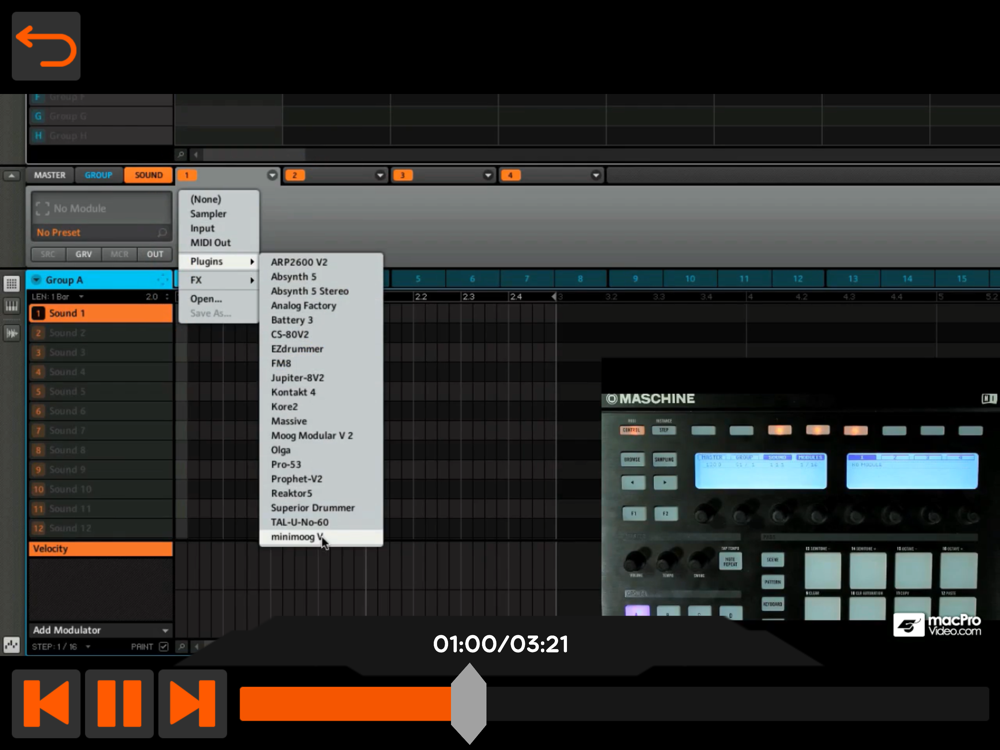
Task: Select the Sound 1 slot
Action: 100,313
